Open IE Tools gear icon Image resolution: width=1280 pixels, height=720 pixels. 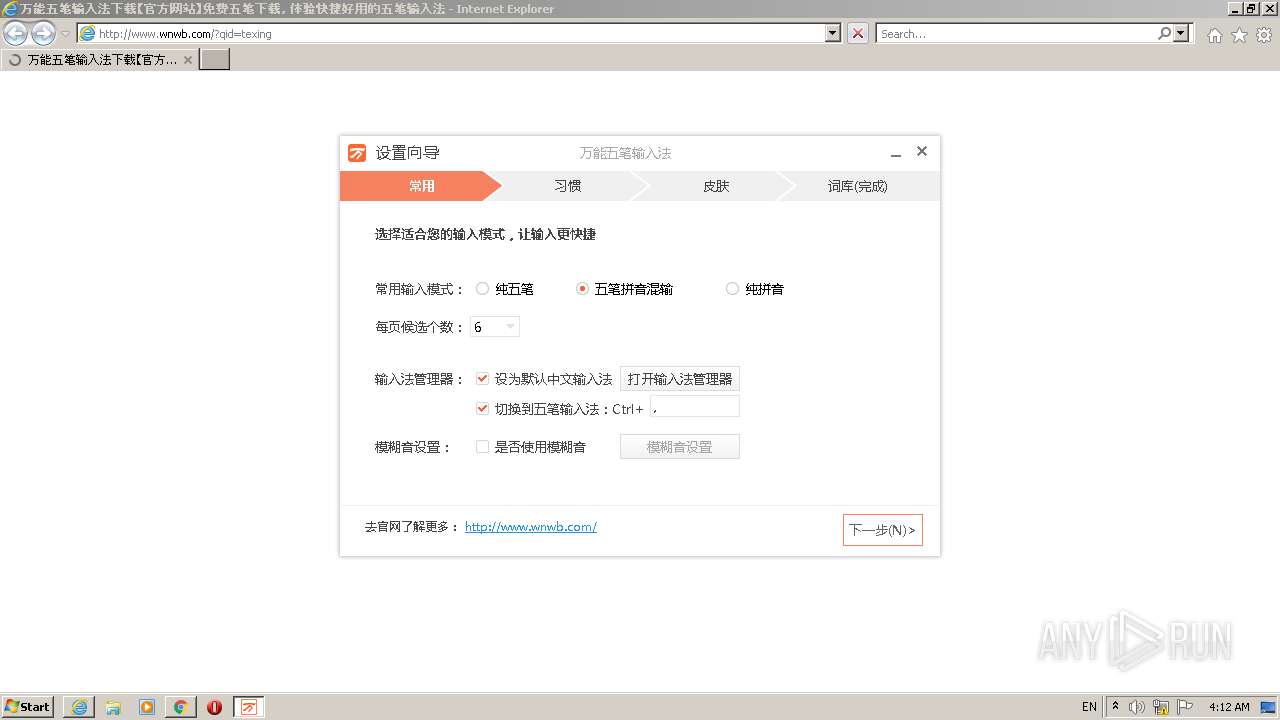[x=1264, y=35]
